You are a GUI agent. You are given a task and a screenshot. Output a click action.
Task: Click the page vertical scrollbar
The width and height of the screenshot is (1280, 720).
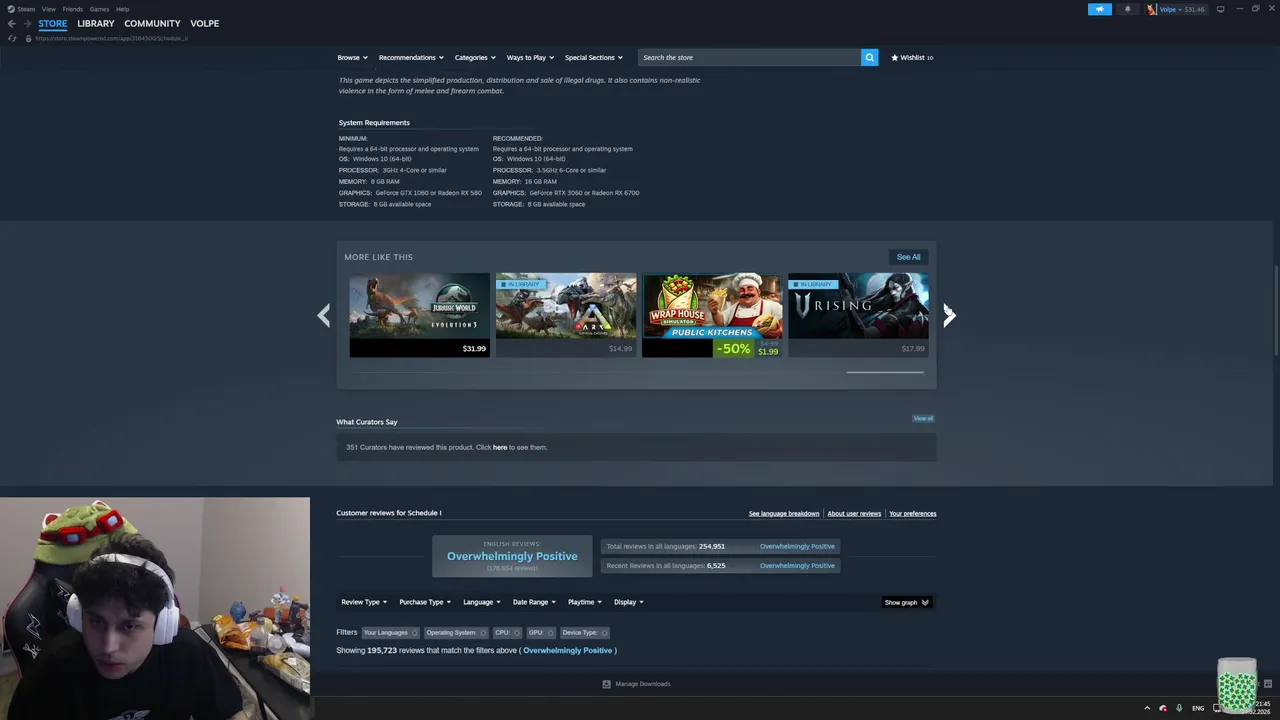1276,310
